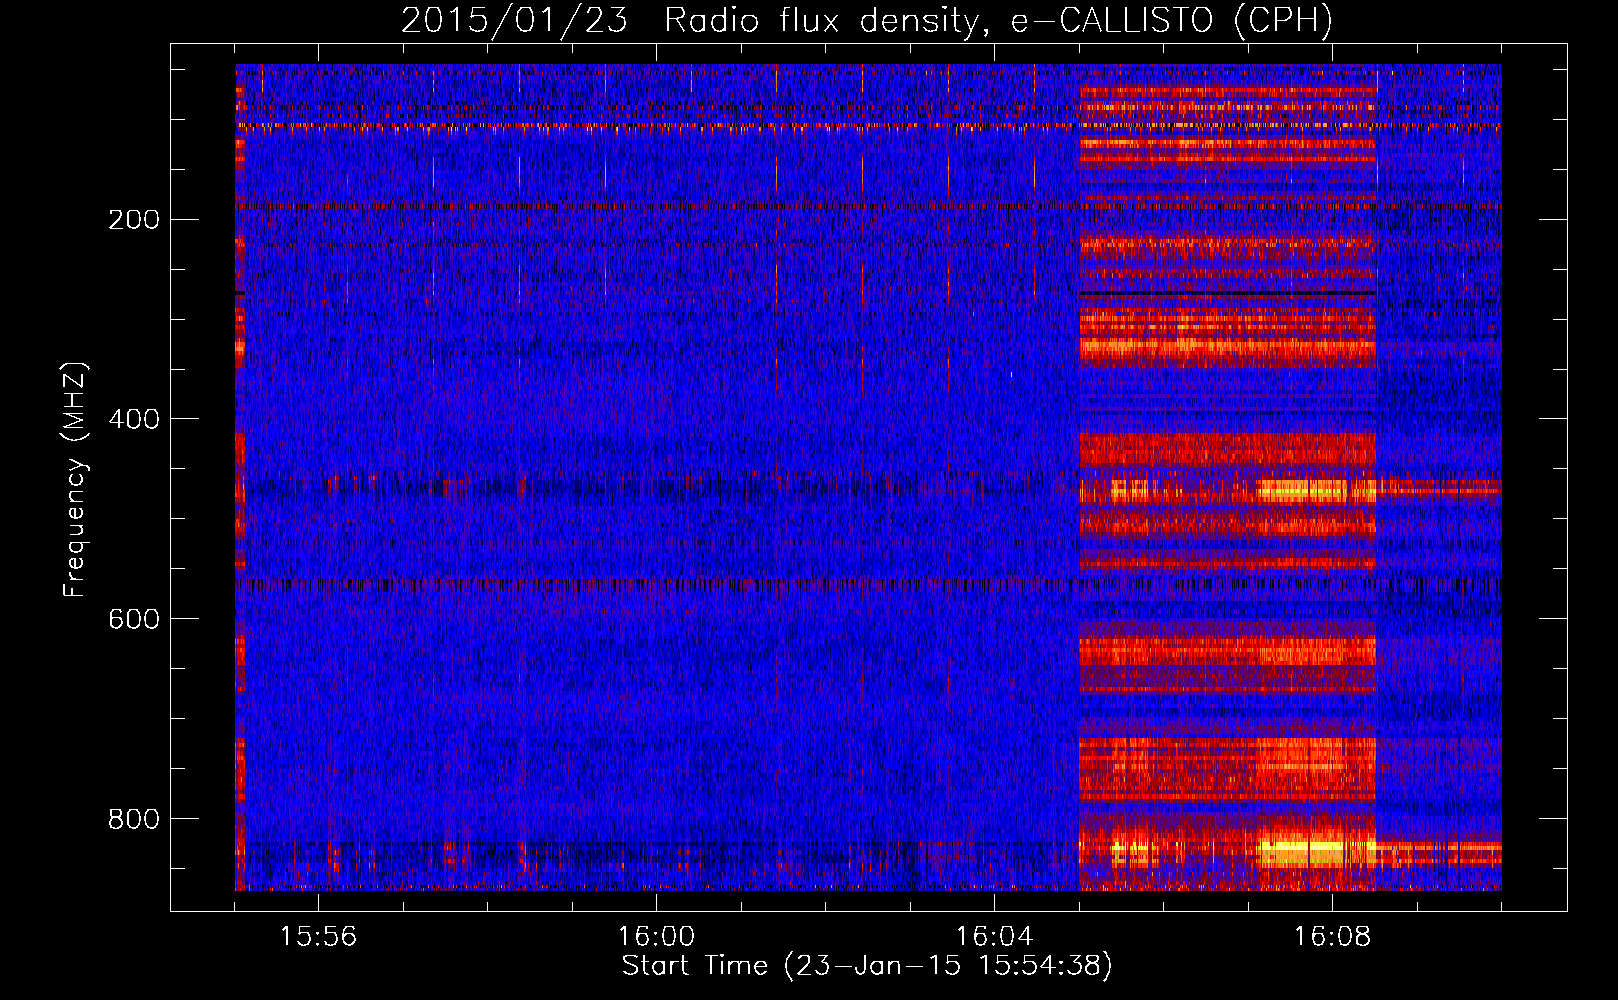
Task: Click the 16:00 time tick label
Action: coord(656,937)
